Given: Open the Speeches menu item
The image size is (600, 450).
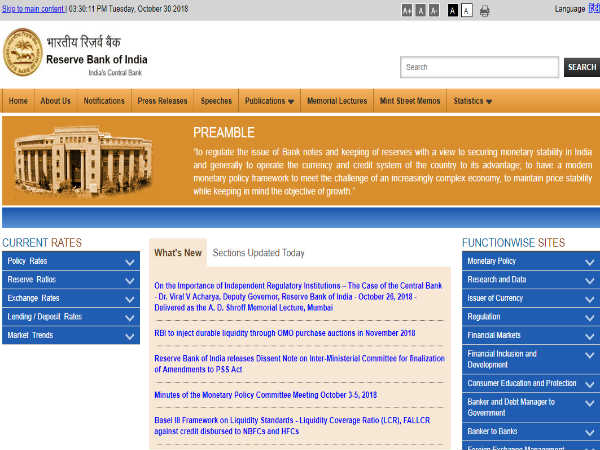Looking at the screenshot, I should pyautogui.click(x=216, y=101).
